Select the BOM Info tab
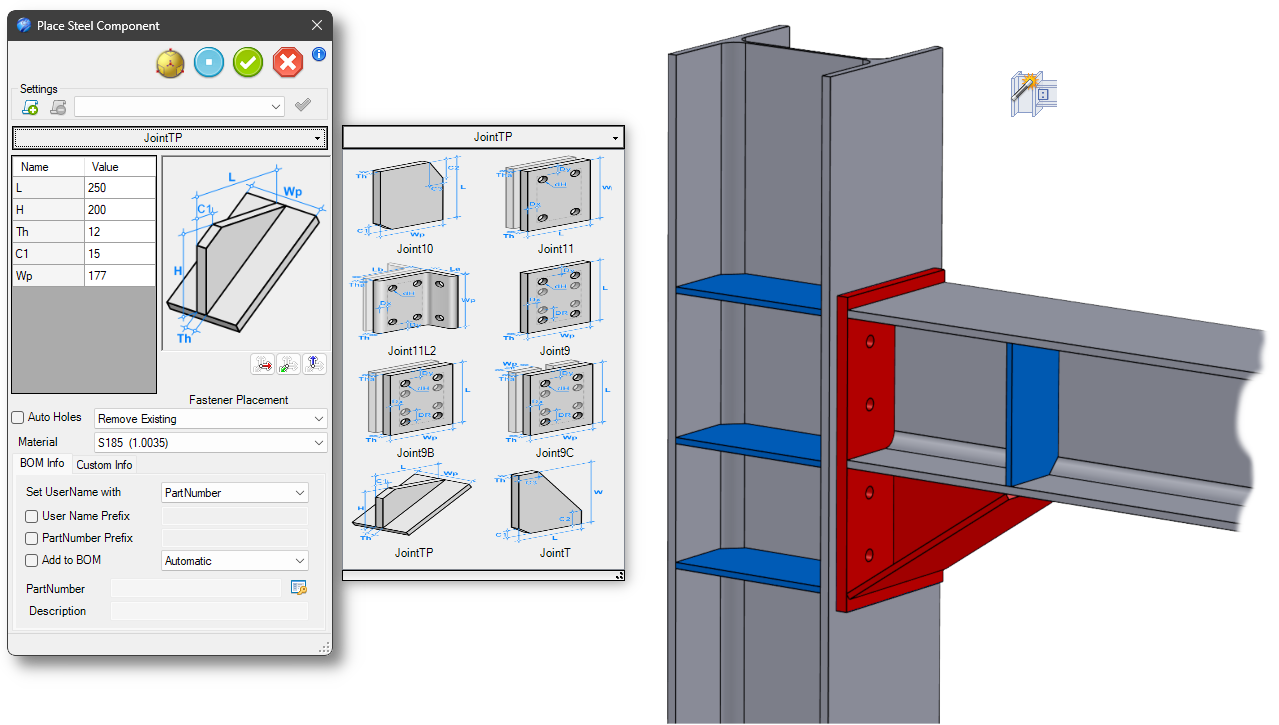Screen dimensions: 1279x725 [x=42, y=463]
